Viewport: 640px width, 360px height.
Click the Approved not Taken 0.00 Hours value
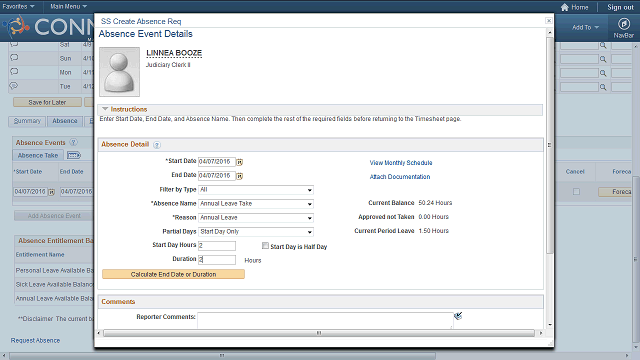click(x=433, y=217)
